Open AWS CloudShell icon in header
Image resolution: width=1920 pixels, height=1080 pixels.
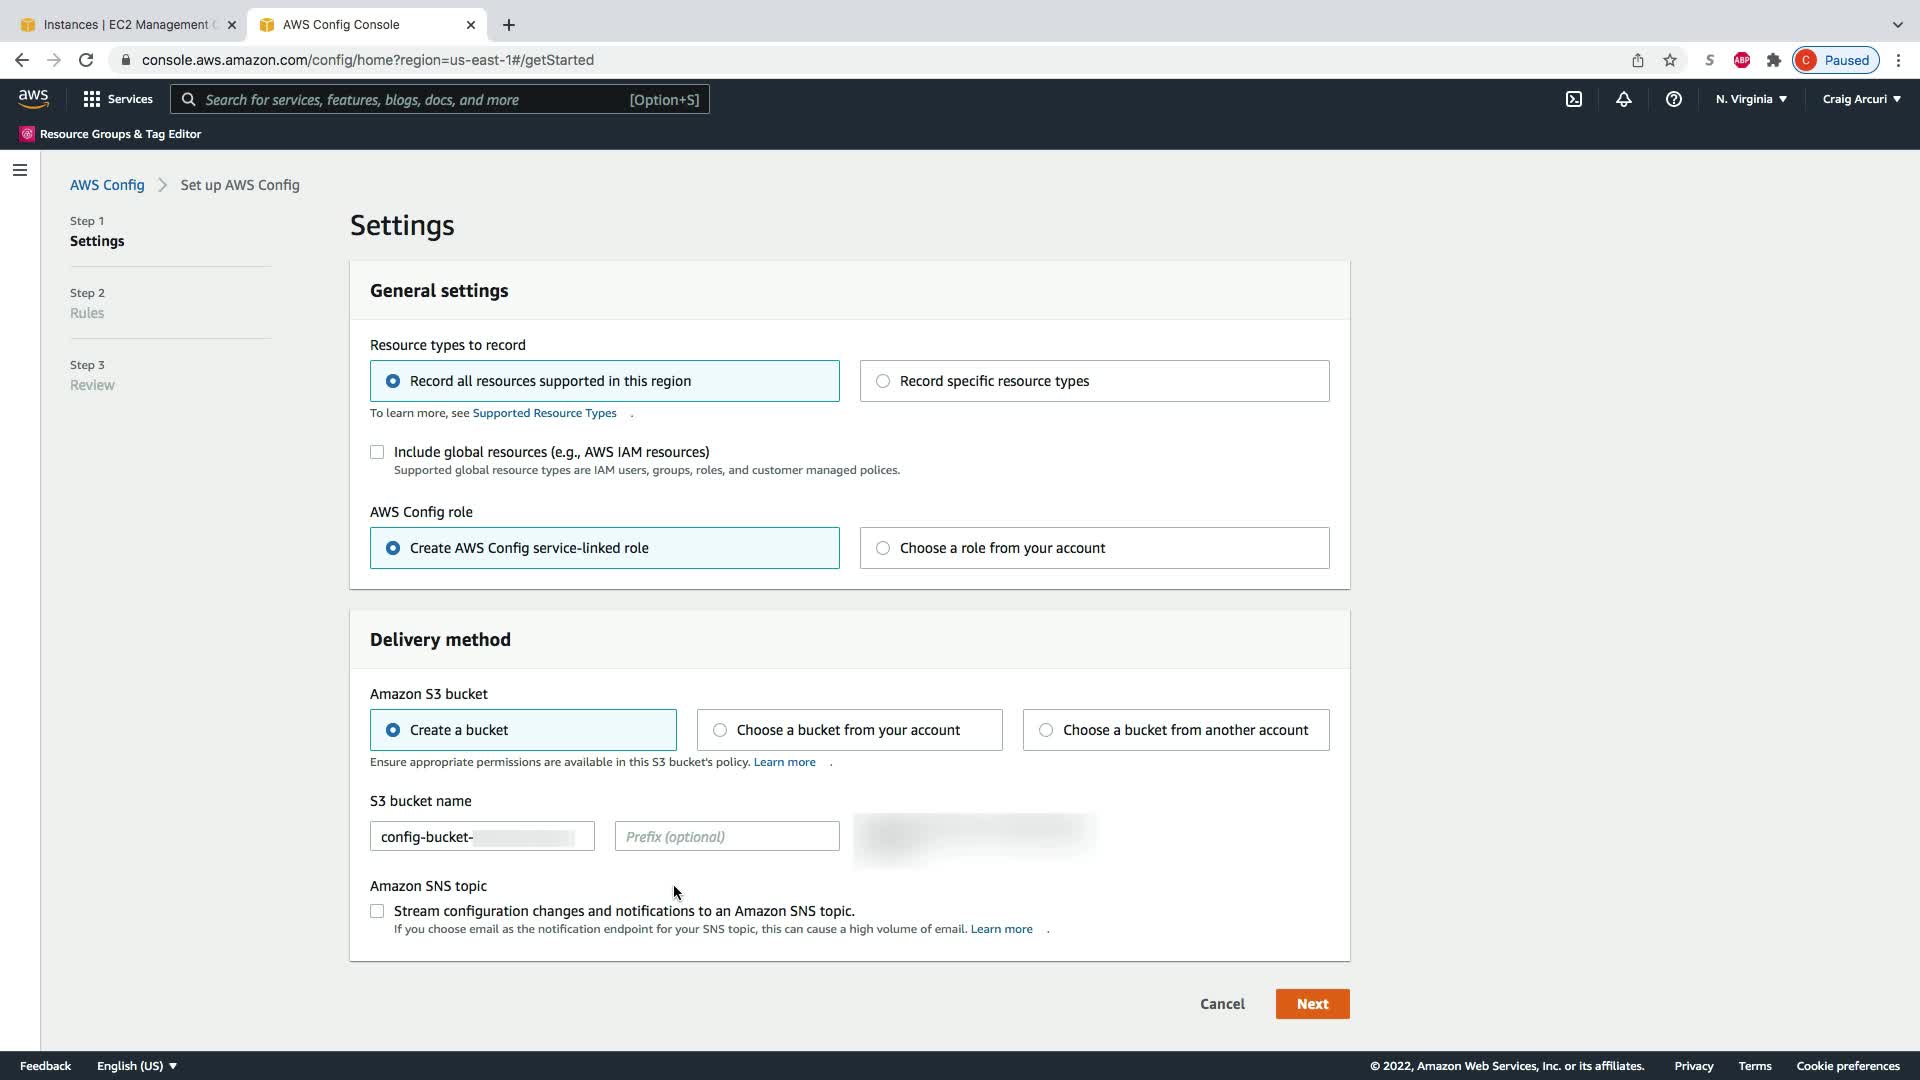1574,99
